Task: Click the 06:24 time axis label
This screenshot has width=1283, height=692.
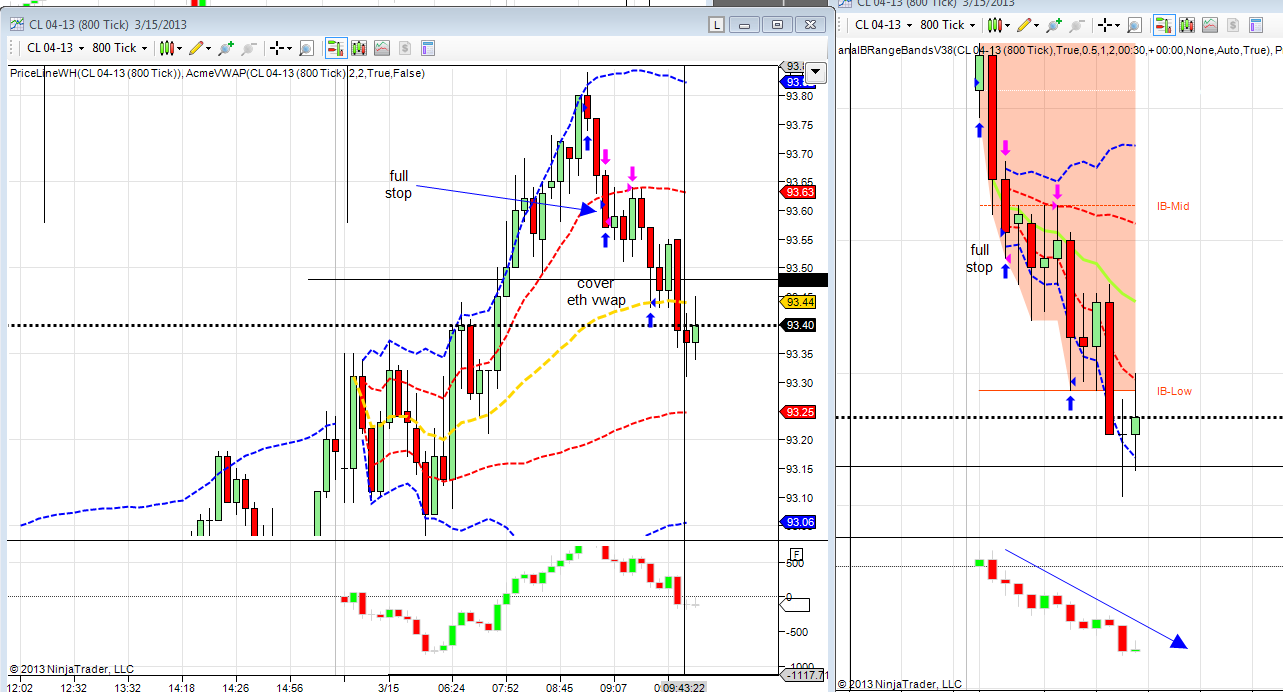Action: pos(451,686)
